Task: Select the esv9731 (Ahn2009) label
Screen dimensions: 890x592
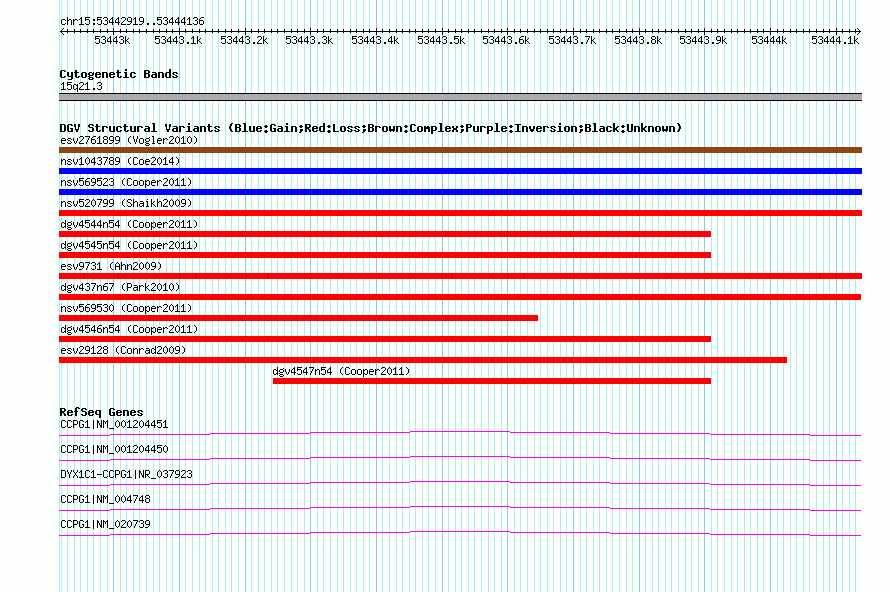Action: coord(111,266)
